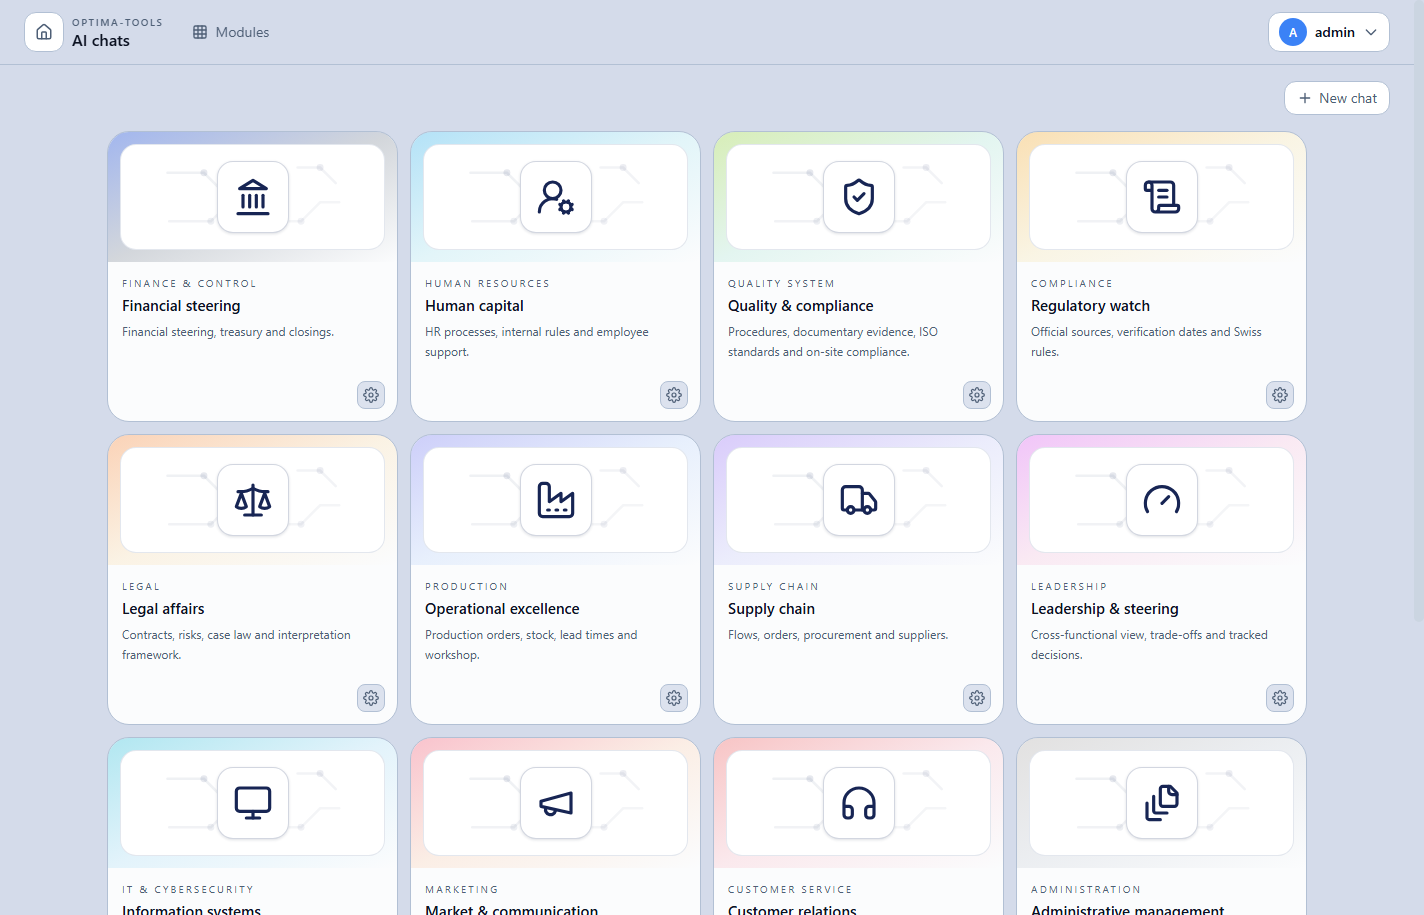
Task: Open settings gear for Regulatory watch
Action: click(x=1280, y=395)
